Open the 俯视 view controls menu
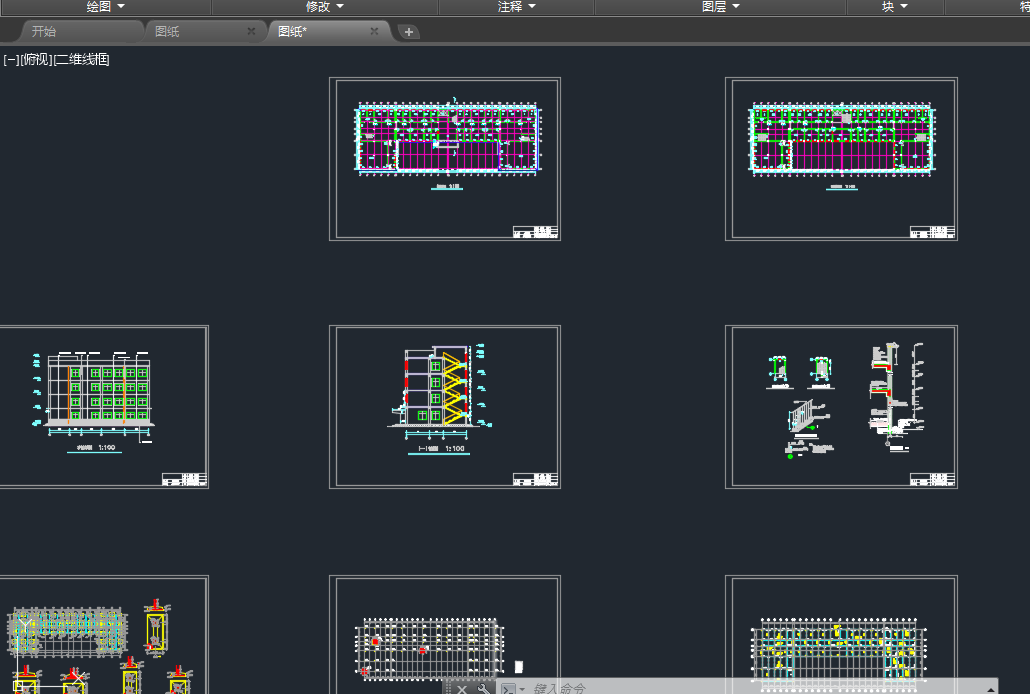Viewport: 1030px width, 694px height. click(x=36, y=60)
